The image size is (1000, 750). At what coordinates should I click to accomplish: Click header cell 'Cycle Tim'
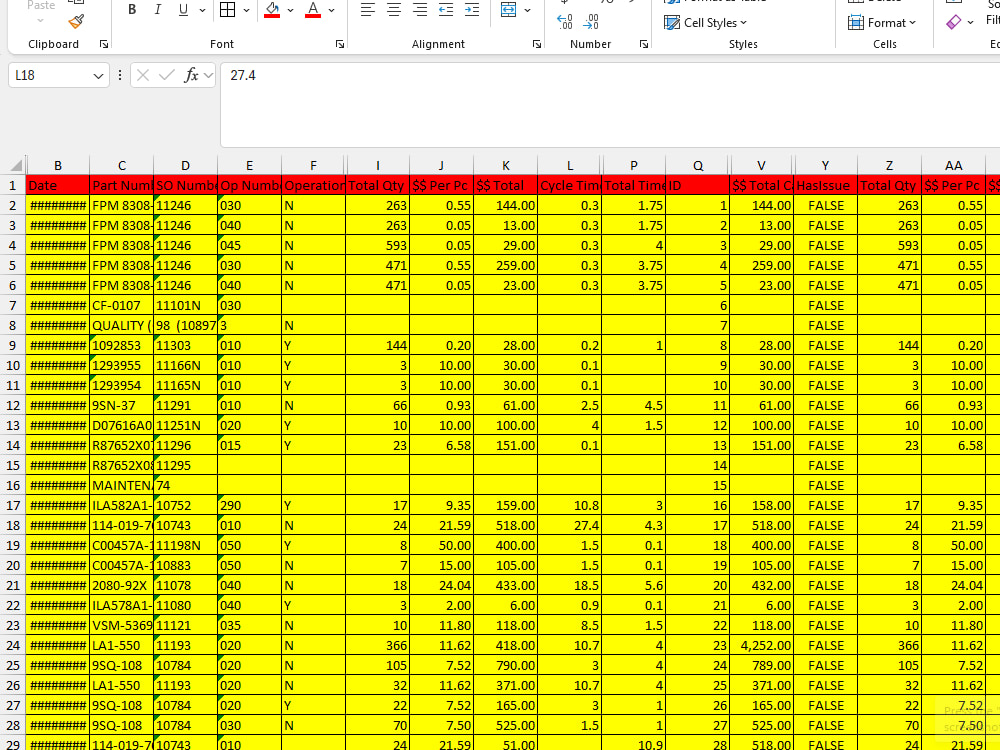click(570, 186)
